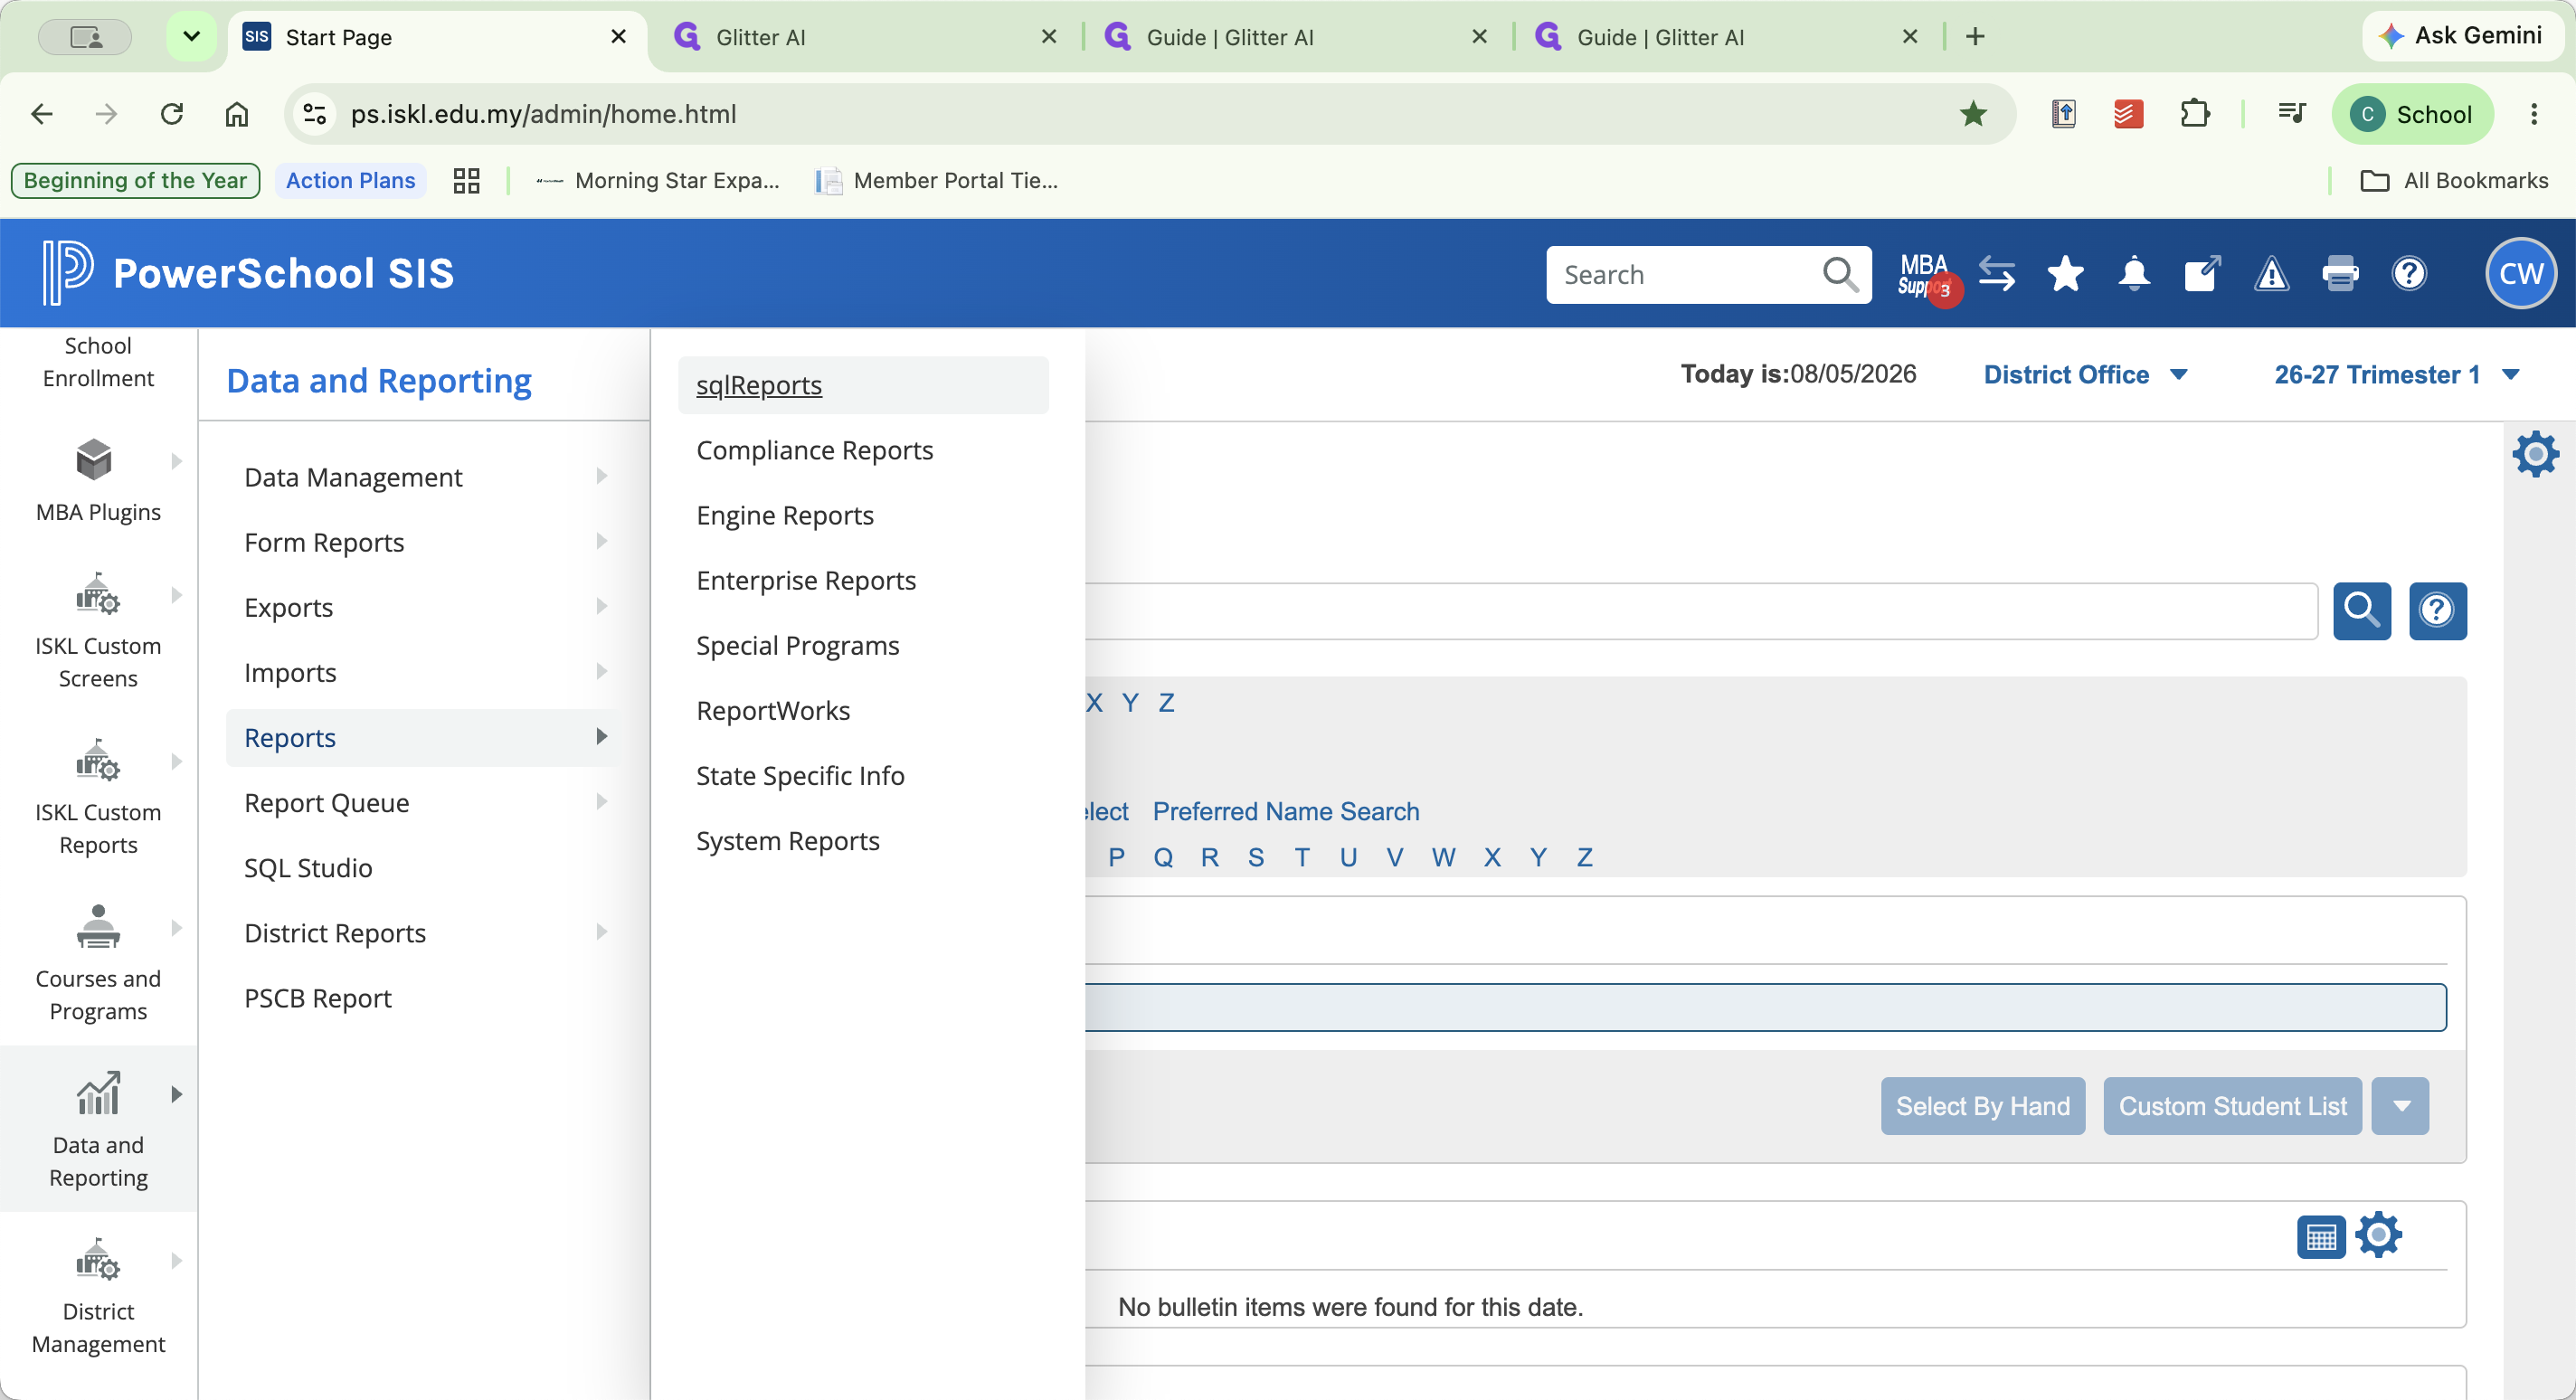Open Chrome tab search dropdown
Viewport: 2576px width, 1400px height.
191,37
